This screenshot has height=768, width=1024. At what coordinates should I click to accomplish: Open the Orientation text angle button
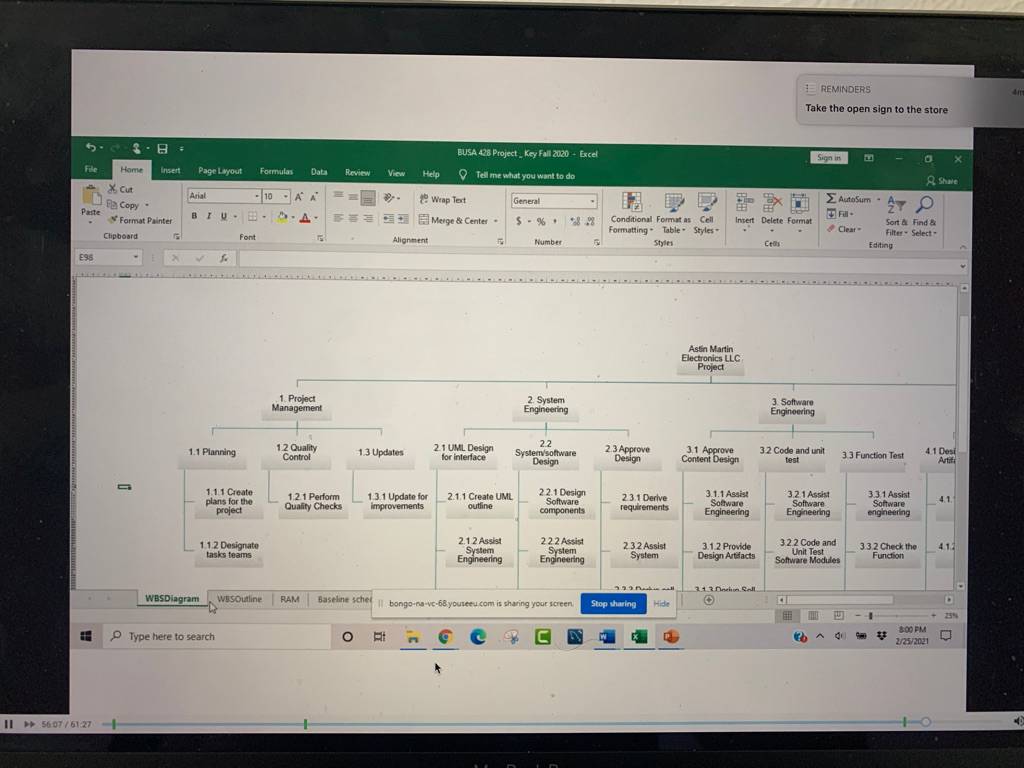click(x=390, y=198)
